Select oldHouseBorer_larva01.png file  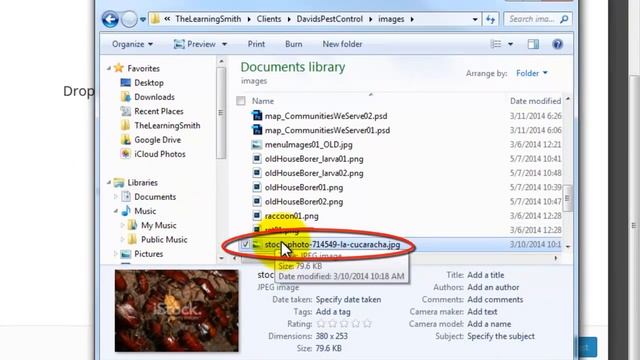point(314,159)
